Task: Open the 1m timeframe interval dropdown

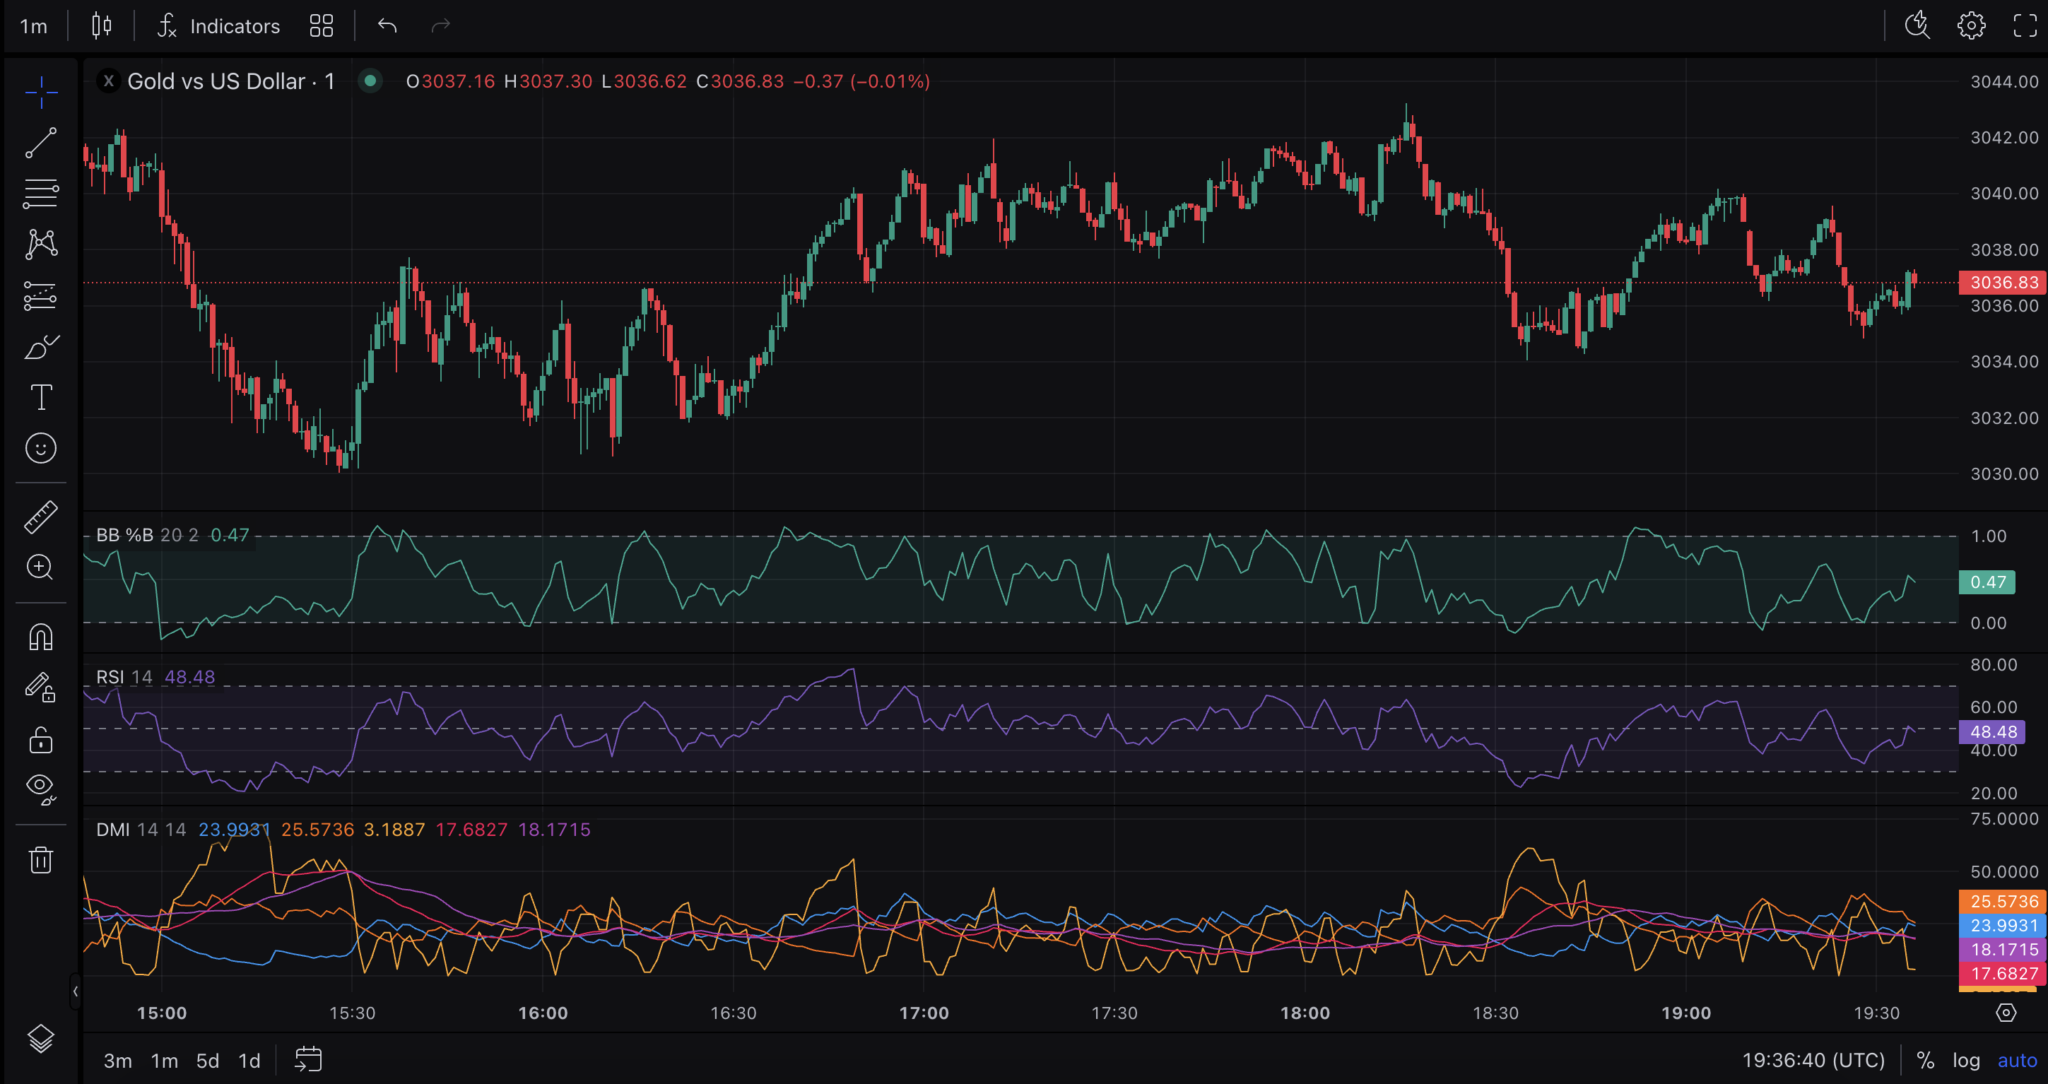Action: coord(34,26)
